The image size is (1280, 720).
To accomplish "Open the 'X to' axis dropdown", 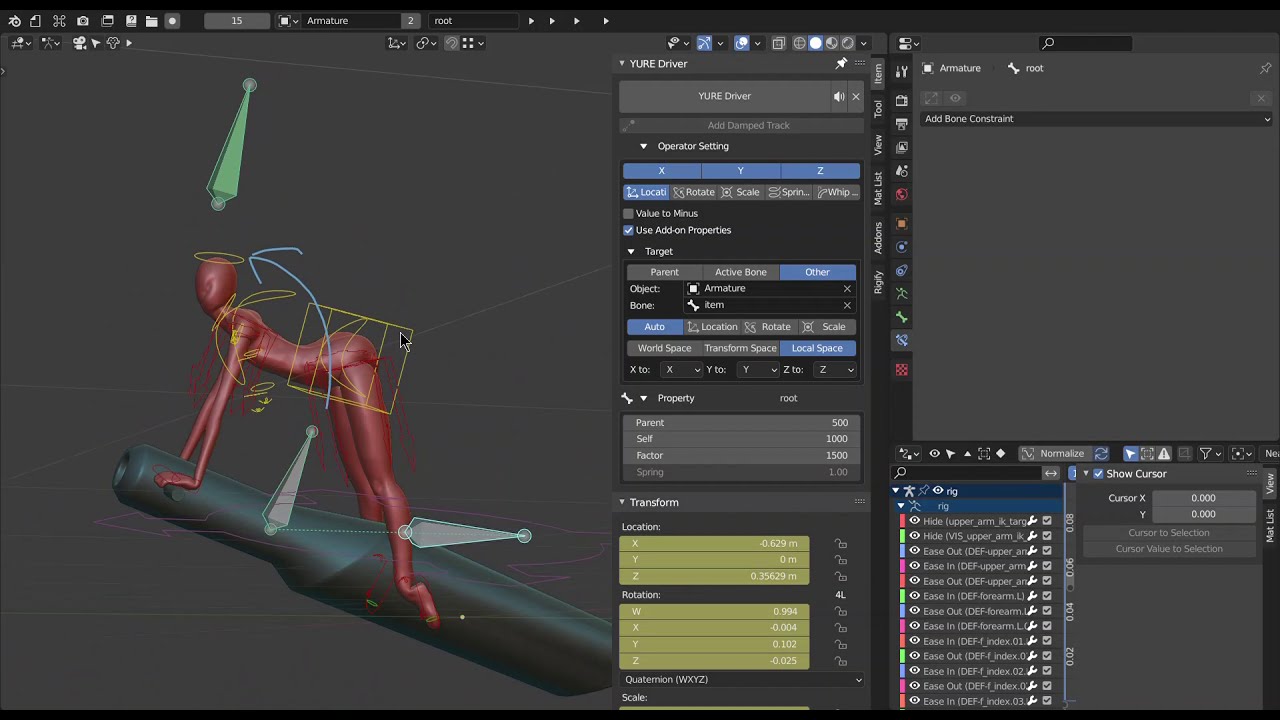I will pyautogui.click(x=682, y=370).
